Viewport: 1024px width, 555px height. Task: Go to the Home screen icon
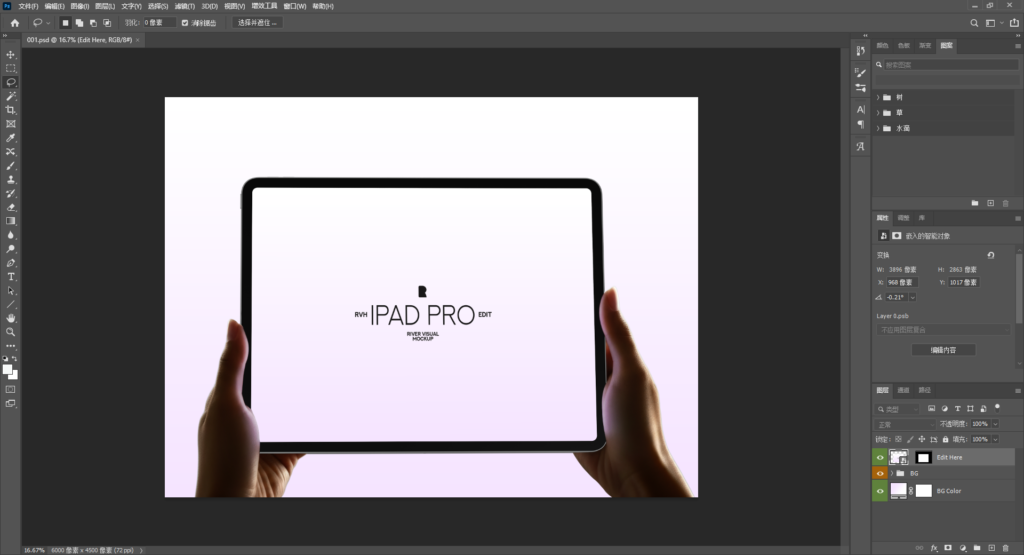(x=14, y=23)
